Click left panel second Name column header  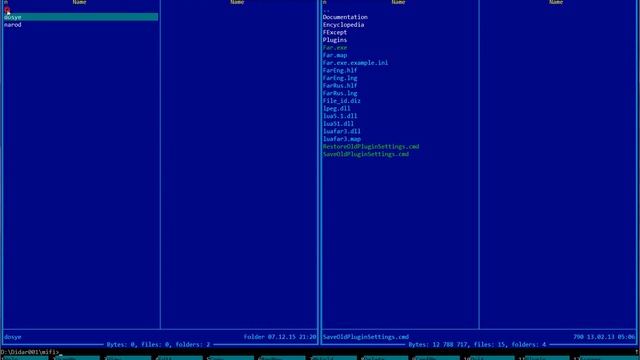[237, 2]
